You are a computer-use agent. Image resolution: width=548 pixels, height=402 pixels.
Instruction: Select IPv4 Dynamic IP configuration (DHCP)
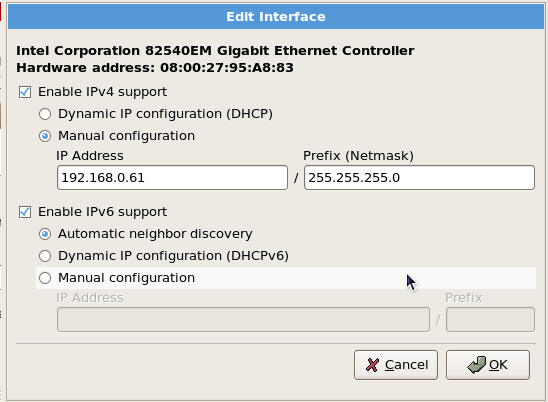(45, 114)
